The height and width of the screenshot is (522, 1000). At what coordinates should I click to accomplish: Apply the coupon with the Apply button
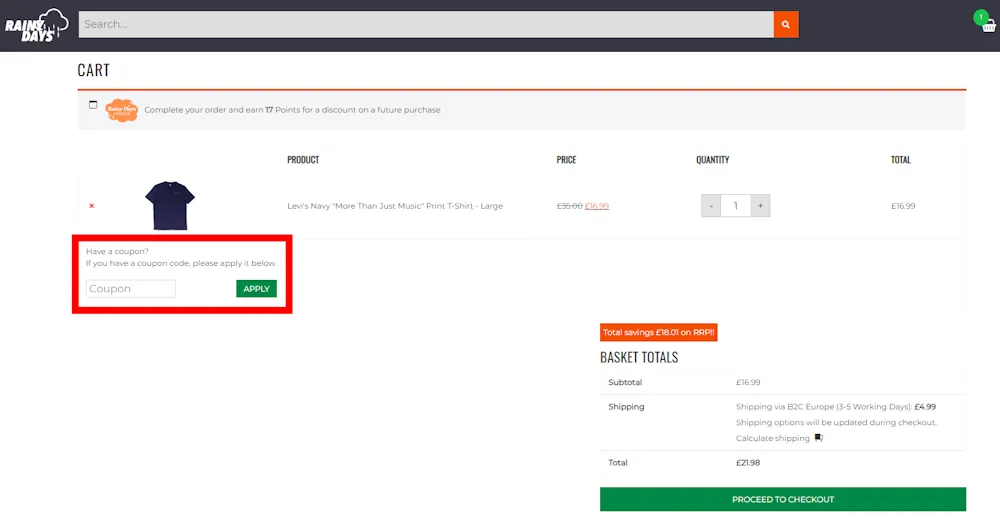pyautogui.click(x=256, y=288)
